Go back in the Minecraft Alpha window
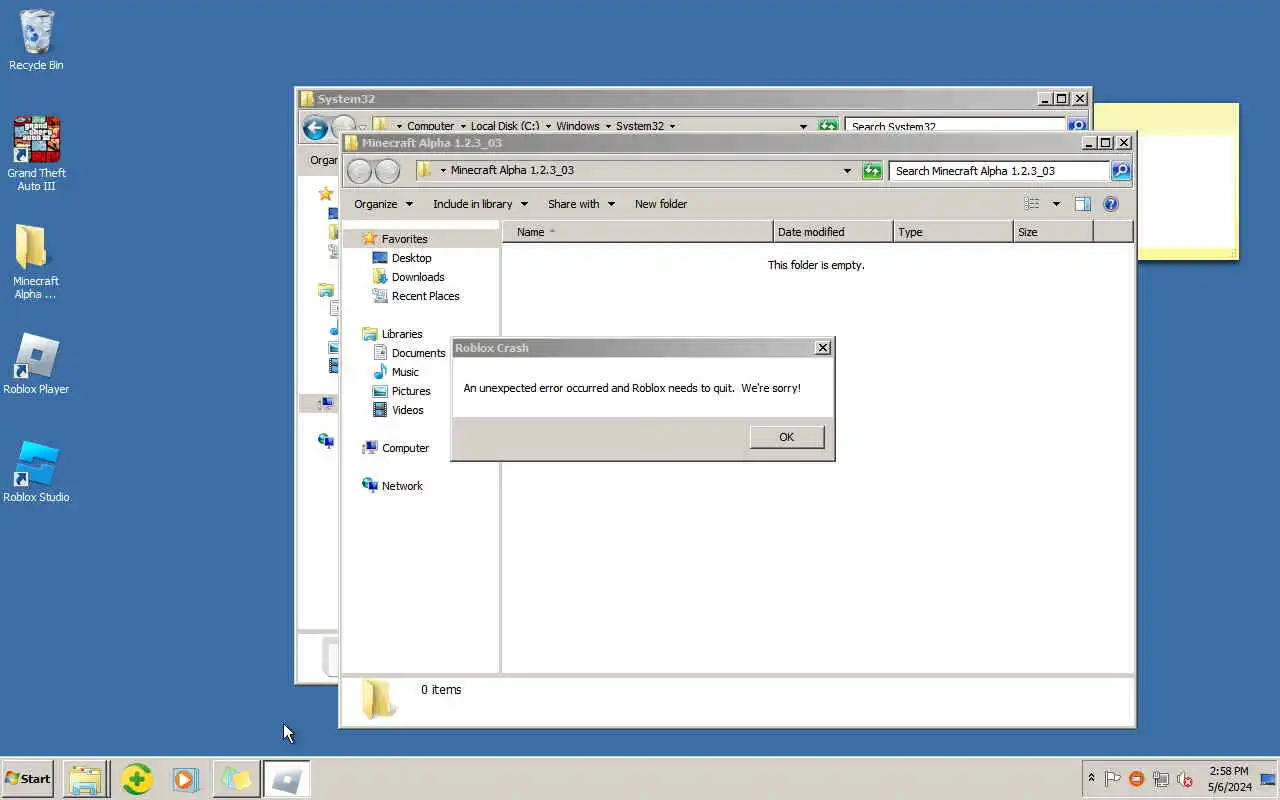Screen dimensions: 1280x800 tap(359, 171)
